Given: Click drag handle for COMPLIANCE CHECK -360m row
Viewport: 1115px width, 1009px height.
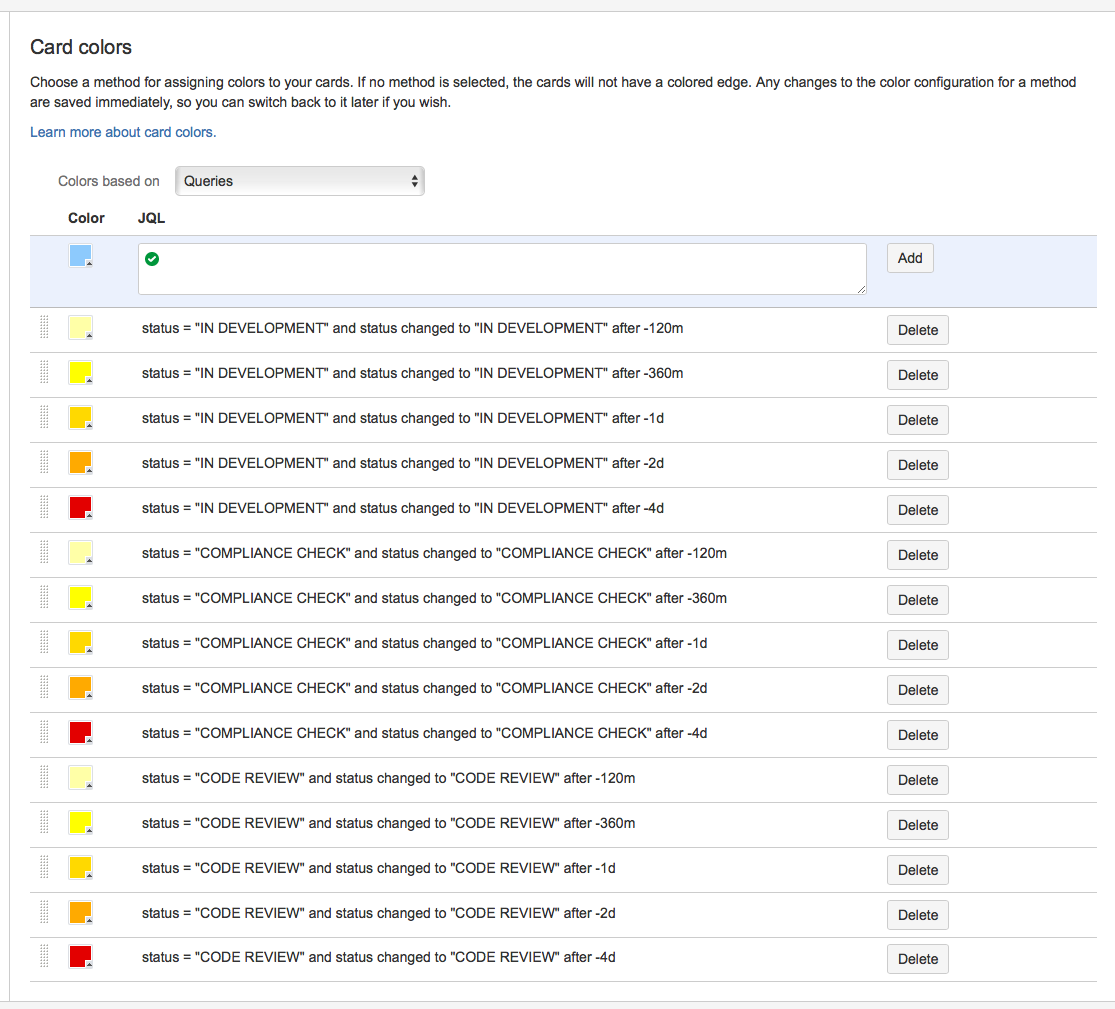Looking at the screenshot, I should [x=44, y=598].
